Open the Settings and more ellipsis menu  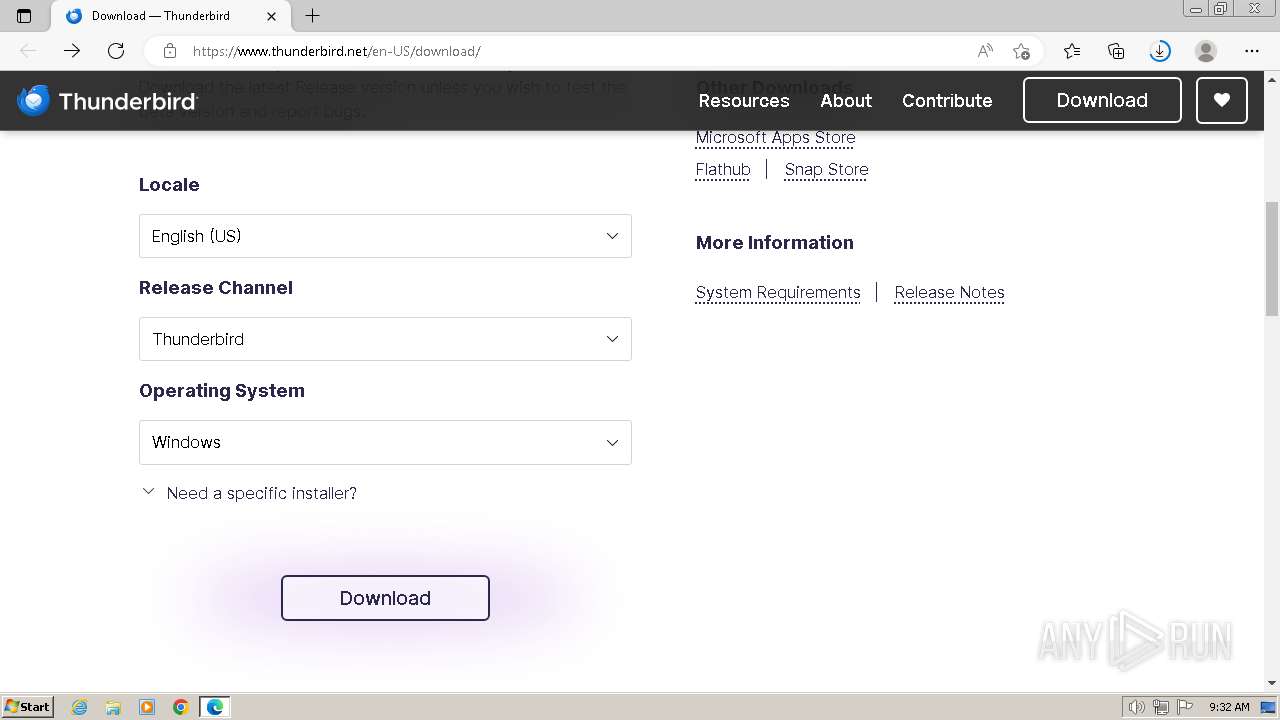(1252, 51)
